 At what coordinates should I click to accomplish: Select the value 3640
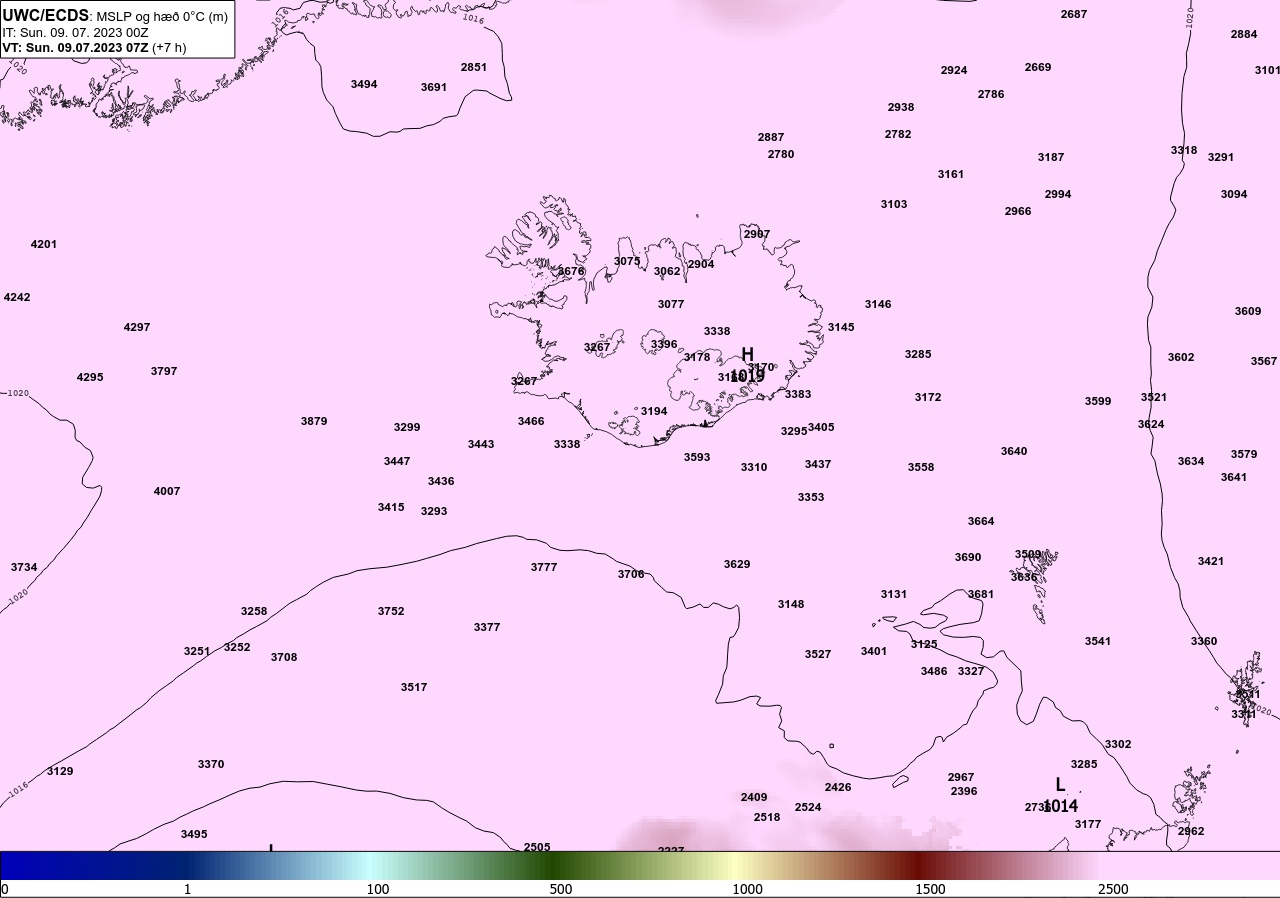1014,451
